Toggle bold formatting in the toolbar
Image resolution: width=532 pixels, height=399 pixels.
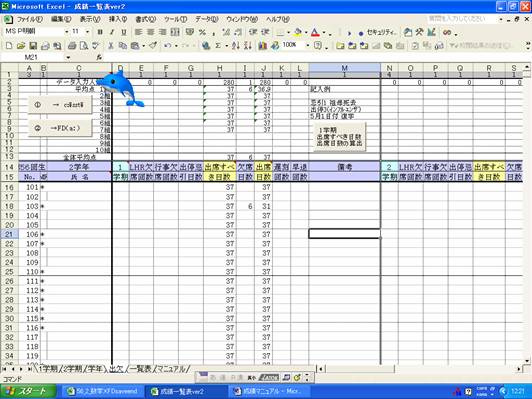click(x=100, y=32)
